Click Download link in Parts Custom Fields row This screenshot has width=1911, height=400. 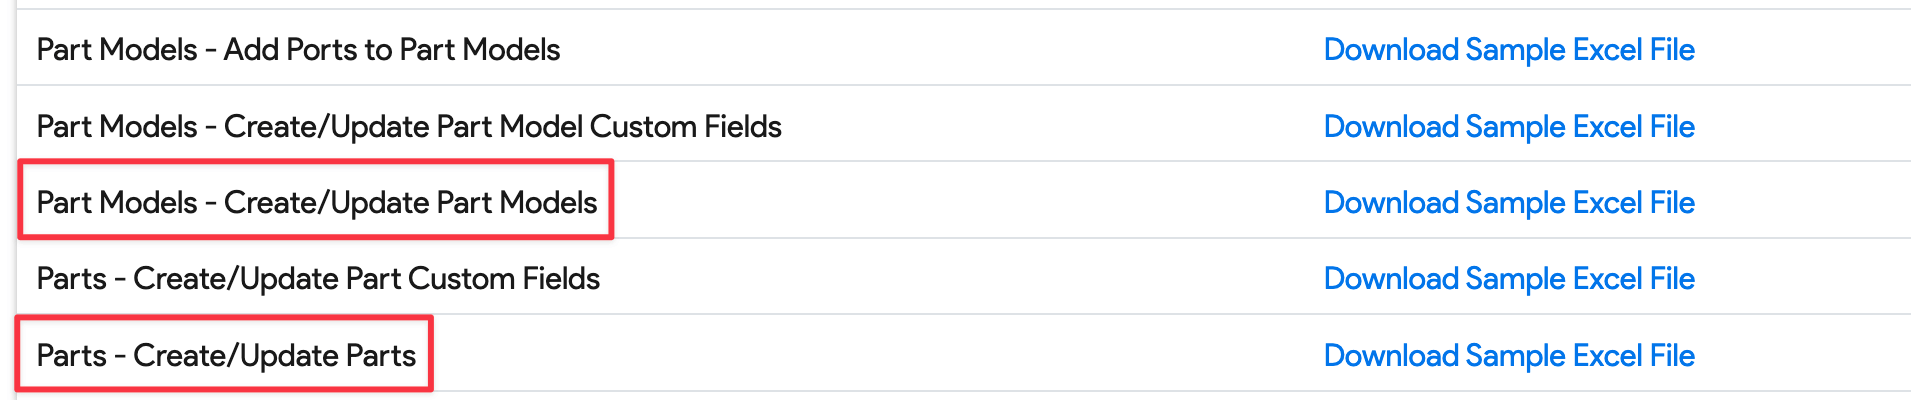(1508, 279)
